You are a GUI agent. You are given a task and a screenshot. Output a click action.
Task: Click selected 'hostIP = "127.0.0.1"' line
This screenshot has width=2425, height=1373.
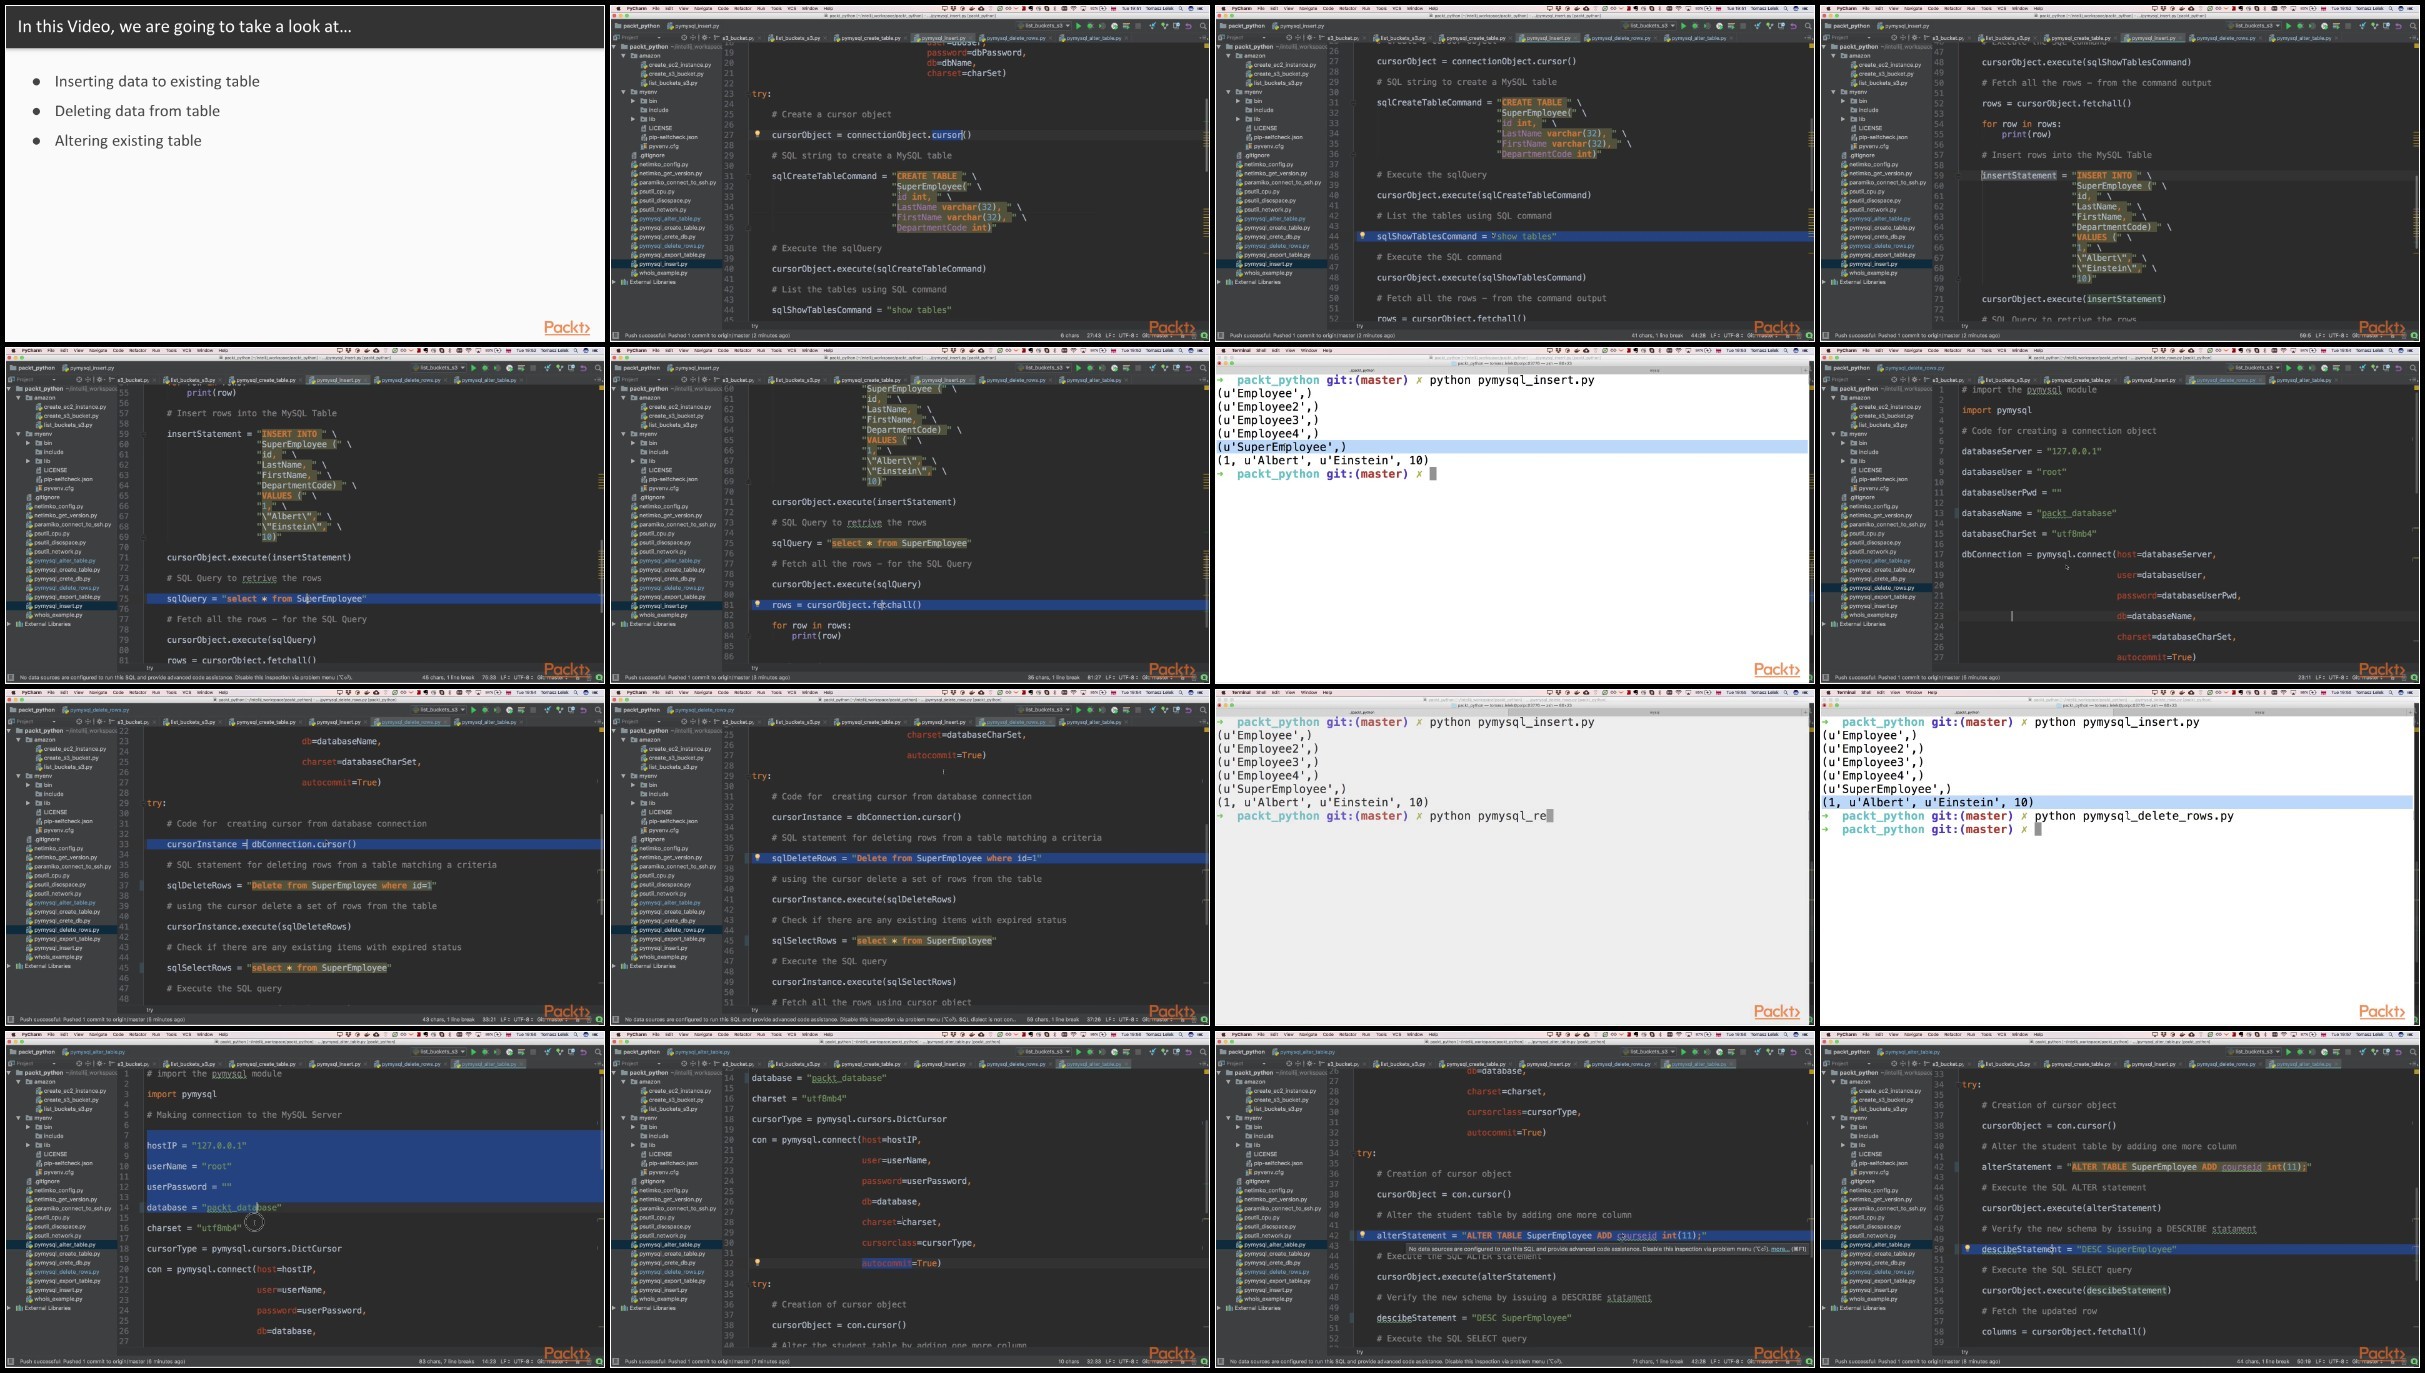(196, 1146)
